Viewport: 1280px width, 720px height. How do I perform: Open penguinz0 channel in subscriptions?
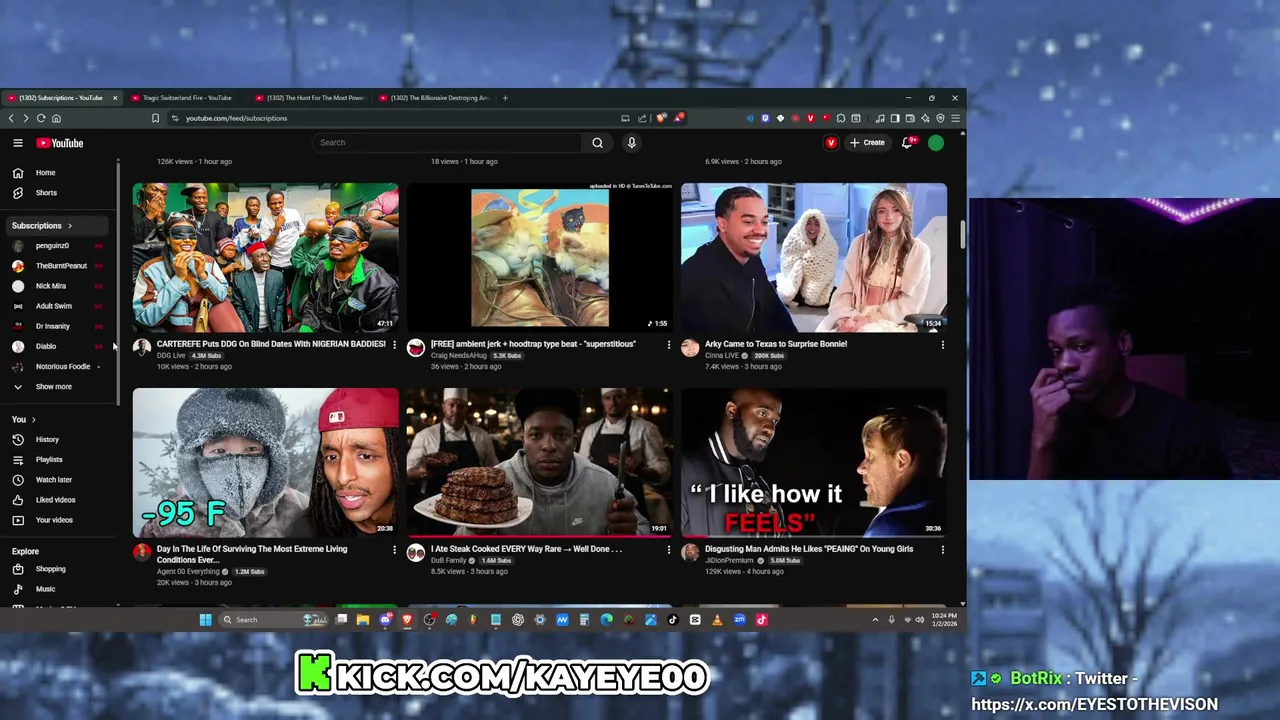click(52, 246)
